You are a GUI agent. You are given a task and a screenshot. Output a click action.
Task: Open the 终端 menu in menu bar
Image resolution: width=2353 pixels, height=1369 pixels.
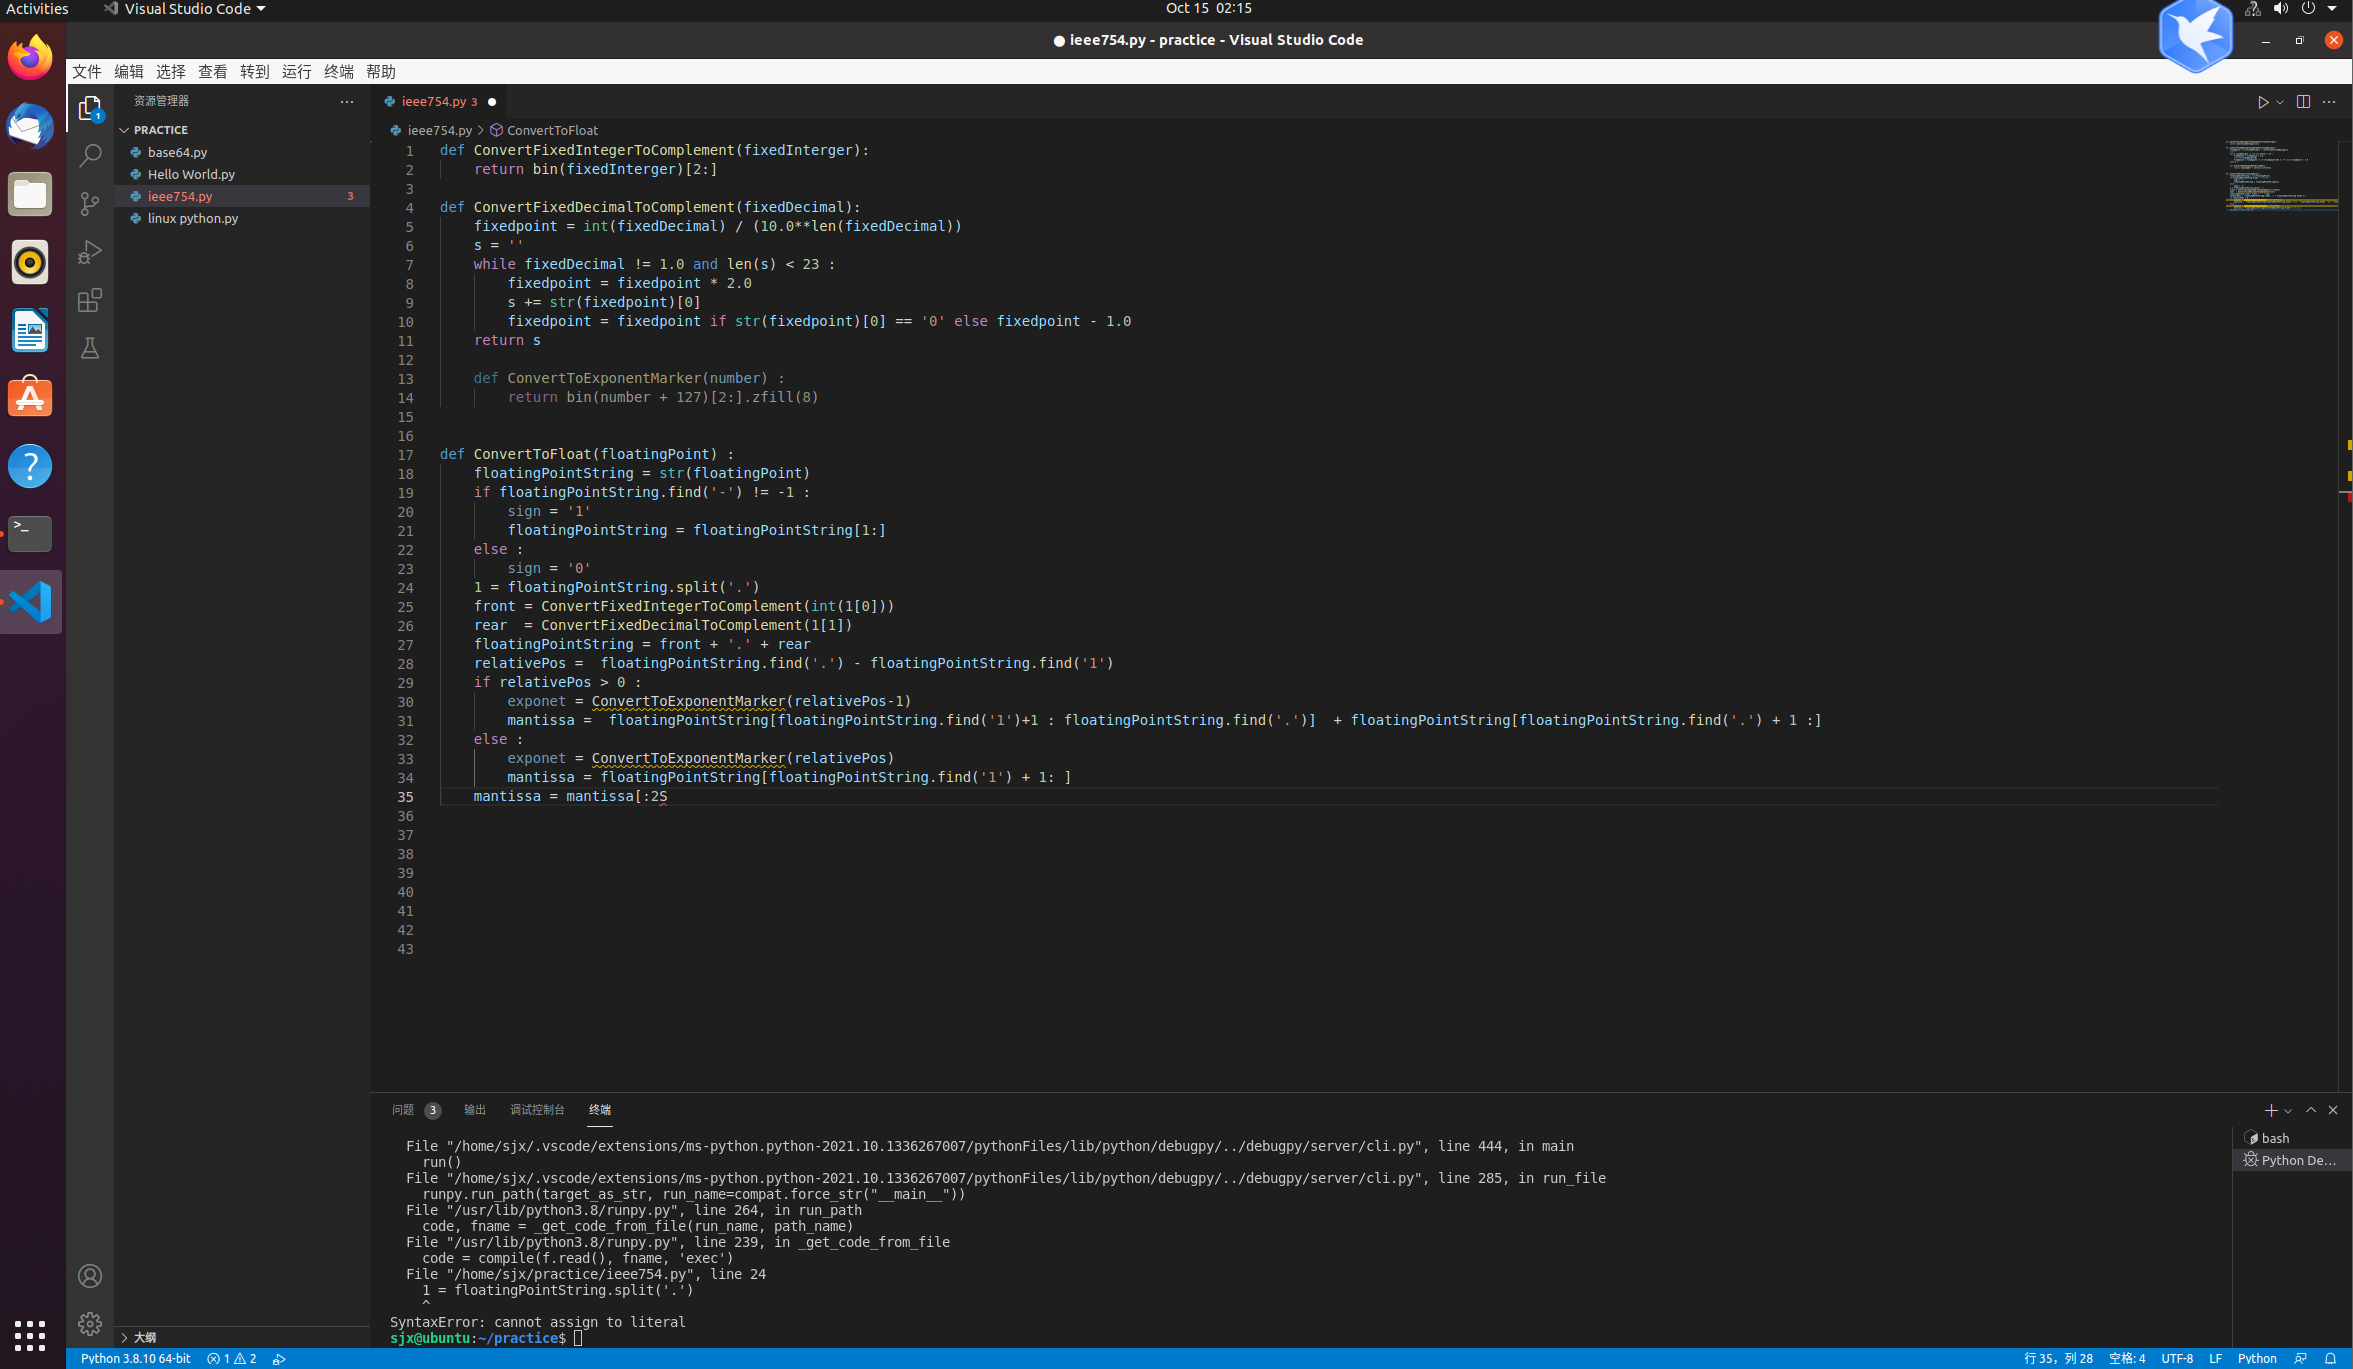click(338, 72)
